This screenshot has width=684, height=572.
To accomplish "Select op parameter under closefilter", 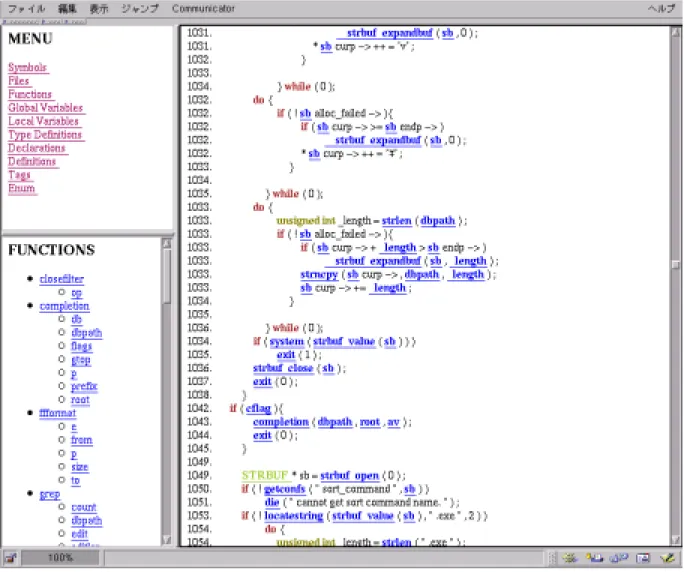I will pos(76,292).
